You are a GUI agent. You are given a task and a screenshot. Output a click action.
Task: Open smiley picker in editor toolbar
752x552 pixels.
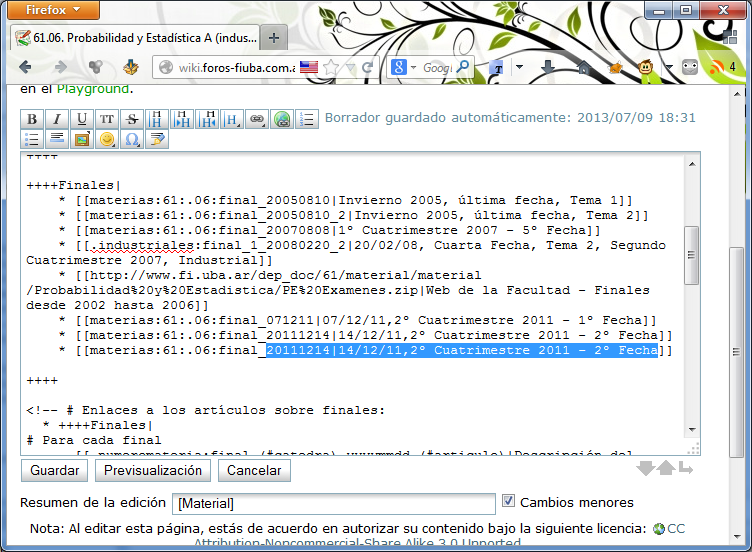point(107,139)
